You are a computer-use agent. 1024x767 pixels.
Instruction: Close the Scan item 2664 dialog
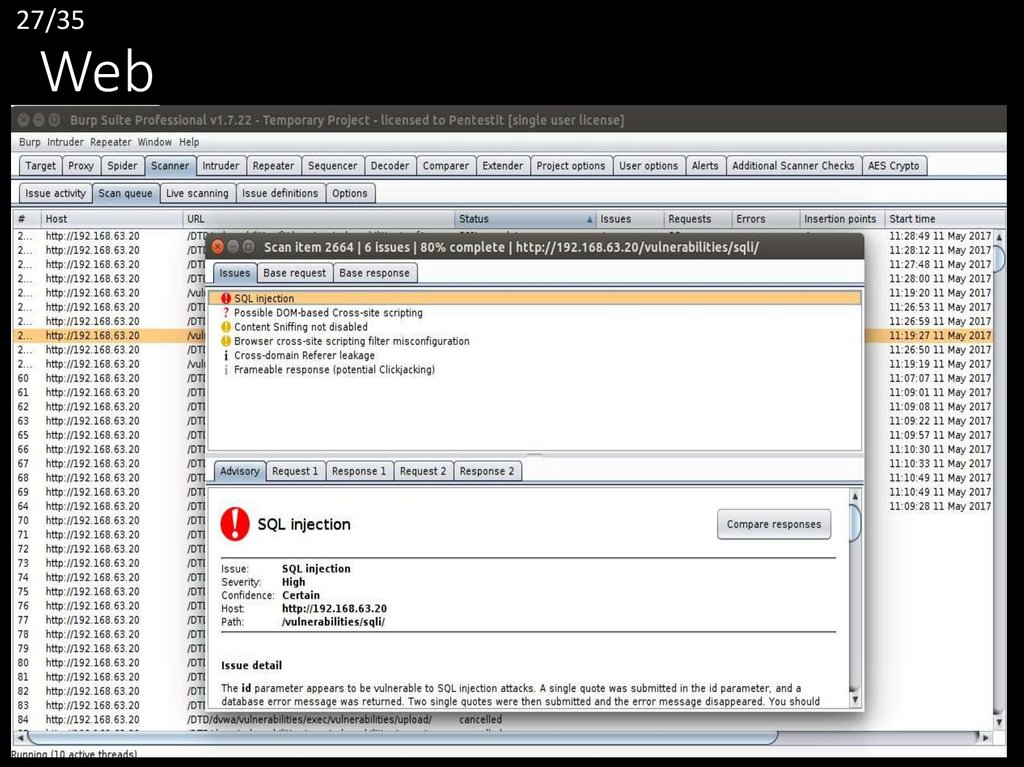tap(218, 246)
